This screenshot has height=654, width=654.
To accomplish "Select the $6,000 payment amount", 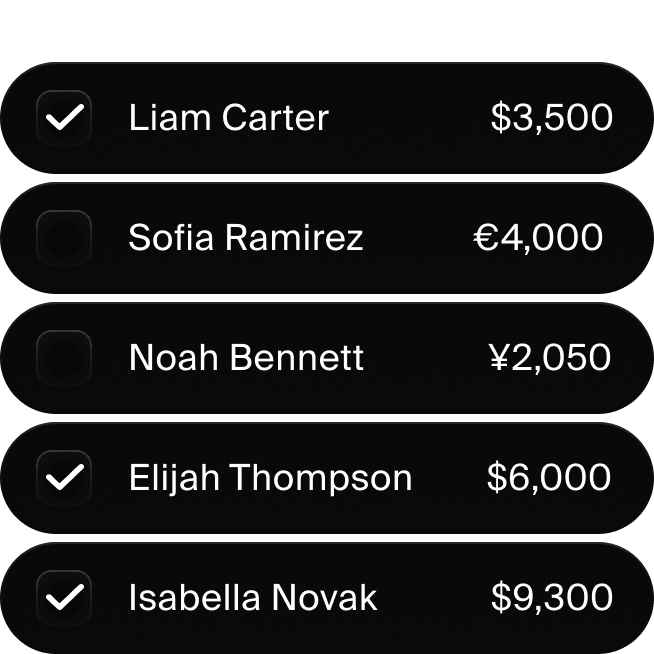I will 549,478.
